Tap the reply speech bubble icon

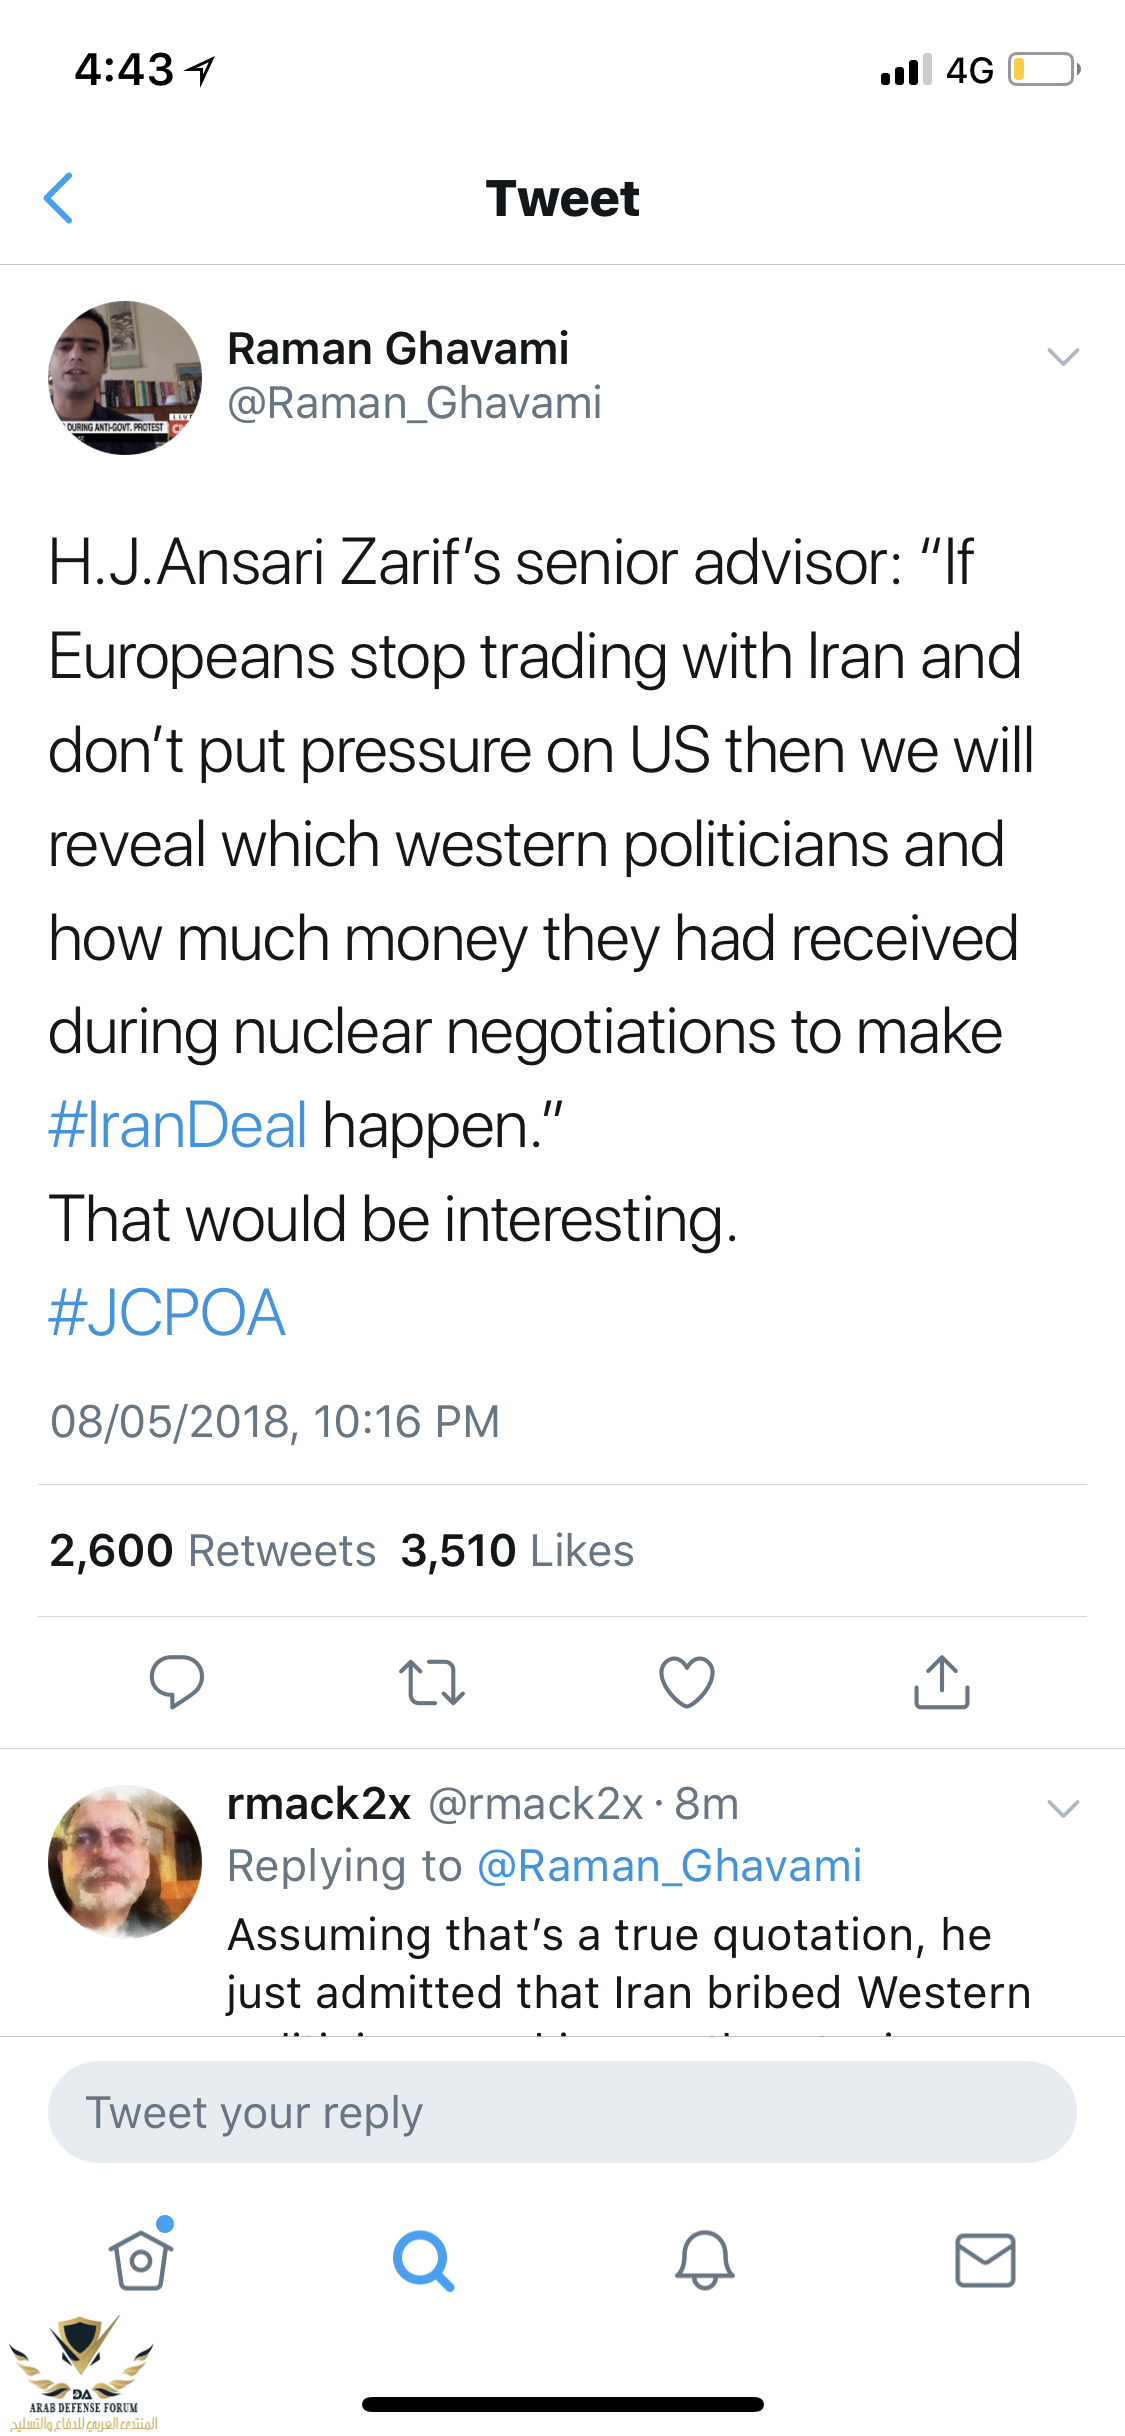coord(177,1680)
